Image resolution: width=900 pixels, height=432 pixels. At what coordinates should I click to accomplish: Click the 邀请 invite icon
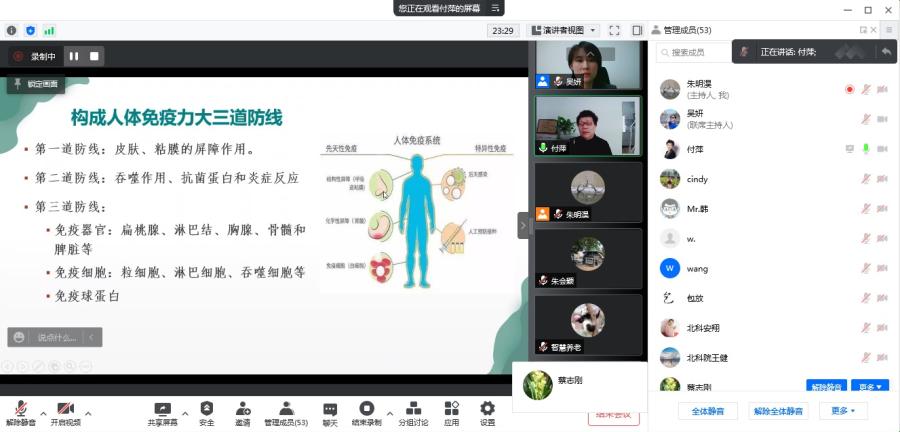[x=242, y=413]
